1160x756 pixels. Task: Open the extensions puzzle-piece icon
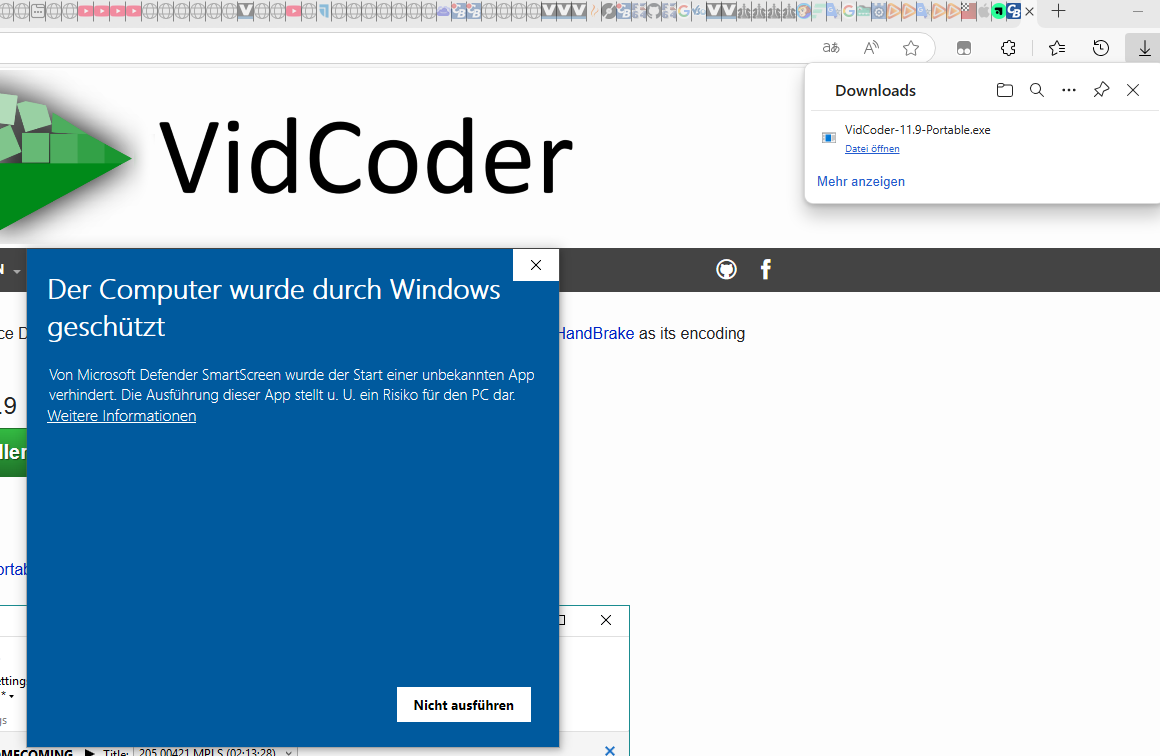pyautogui.click(x=1008, y=48)
